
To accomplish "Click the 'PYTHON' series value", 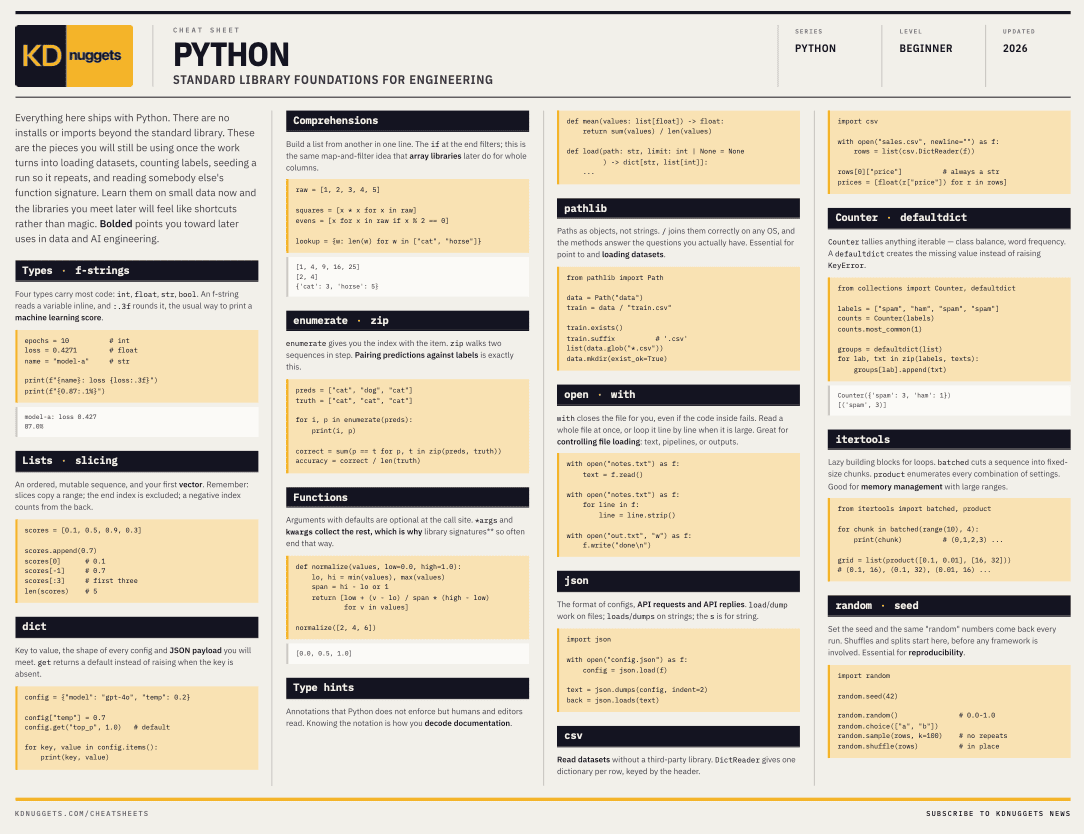I will coord(815,48).
